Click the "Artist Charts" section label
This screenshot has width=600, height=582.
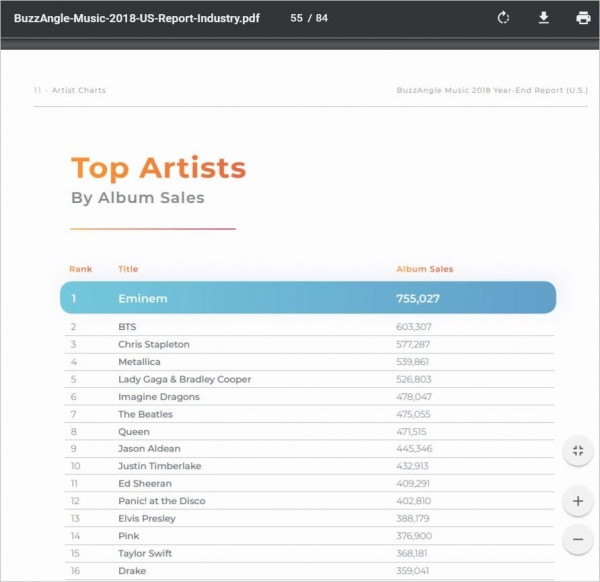click(78, 90)
